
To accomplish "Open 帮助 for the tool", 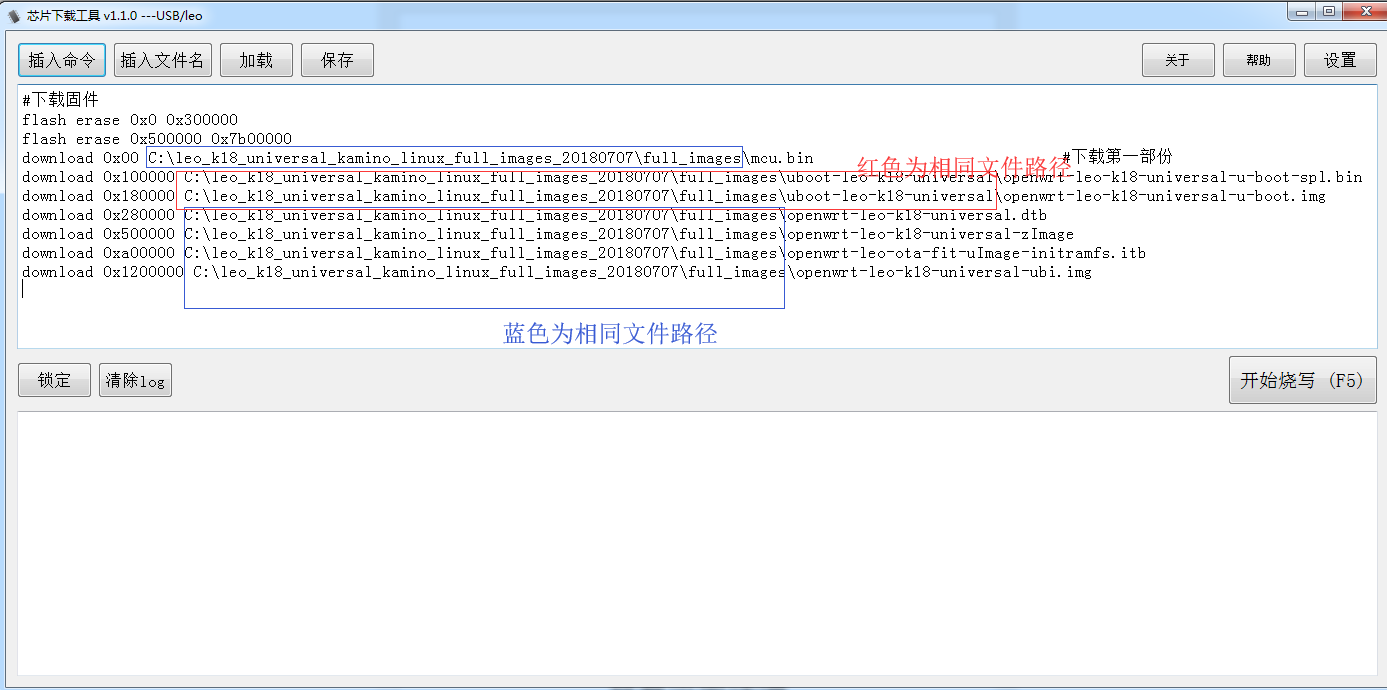I will pos(1259,60).
